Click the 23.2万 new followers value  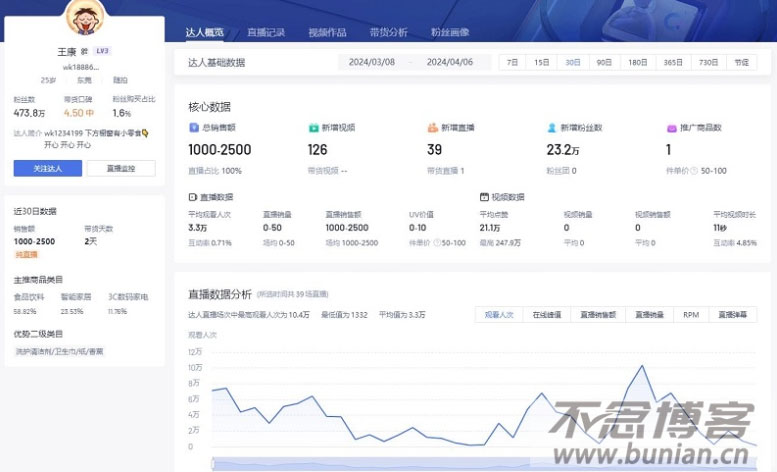[562, 150]
